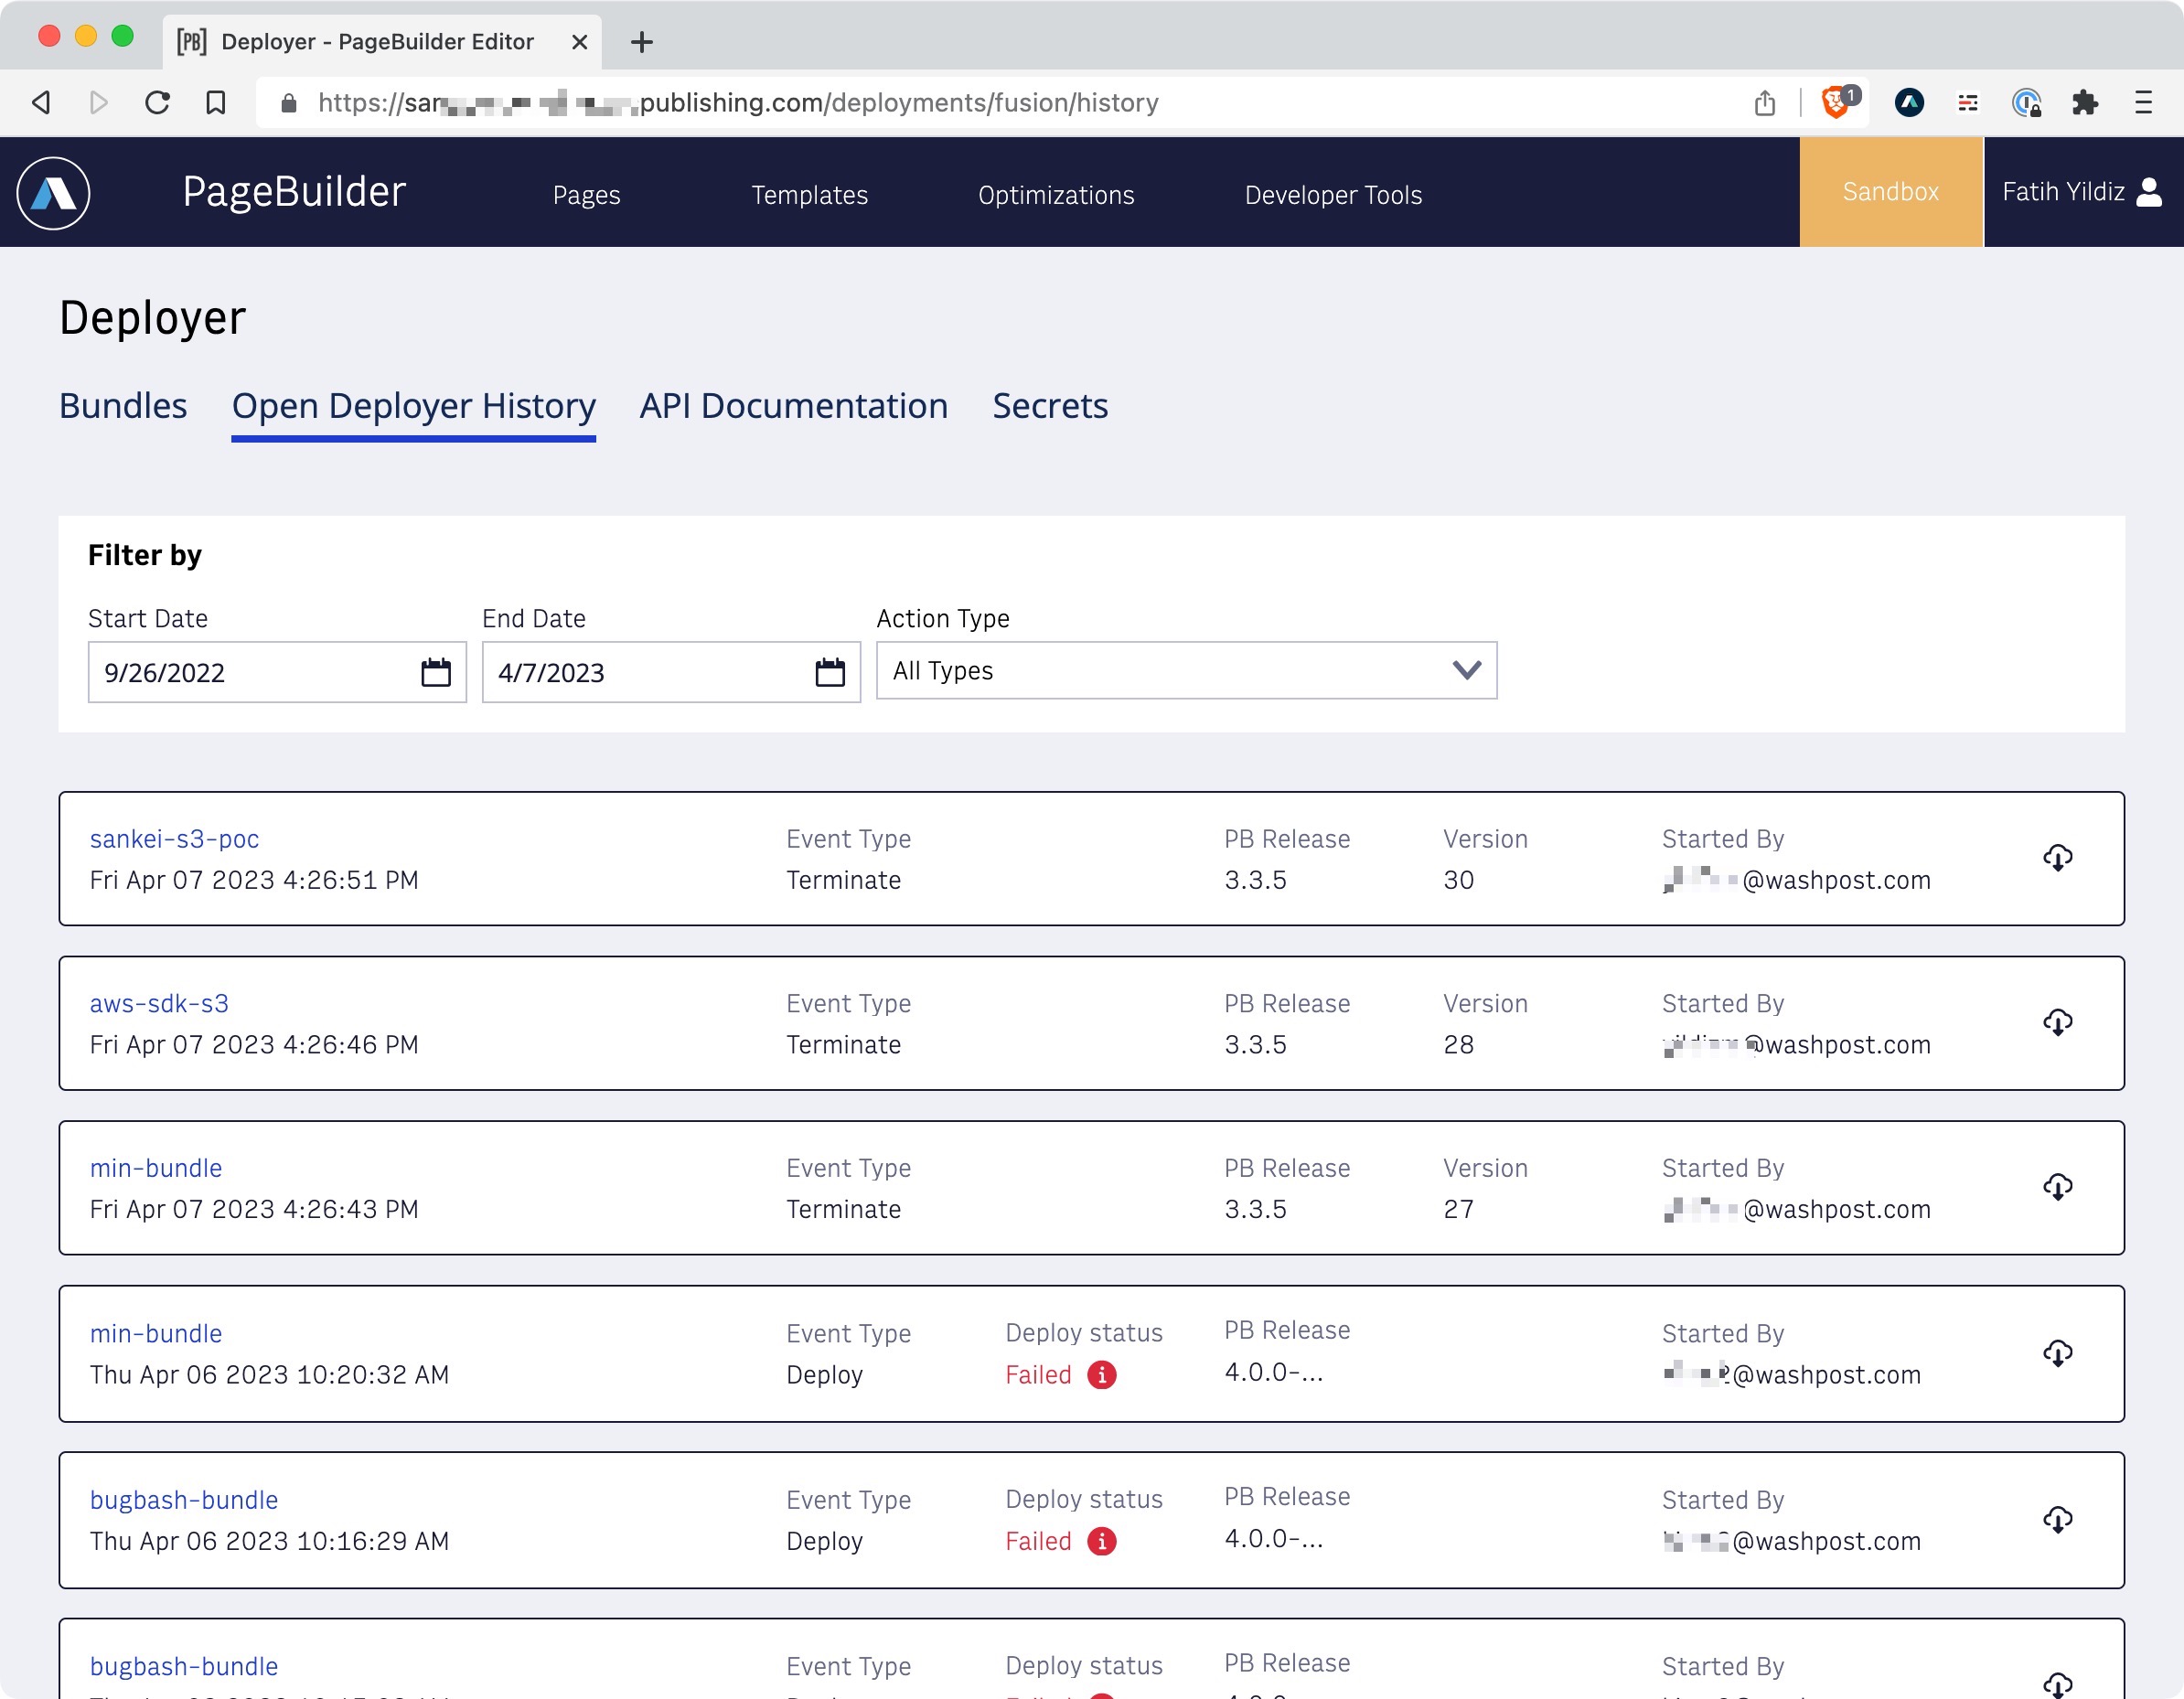
Task: View the site lock security icon
Action: (289, 102)
